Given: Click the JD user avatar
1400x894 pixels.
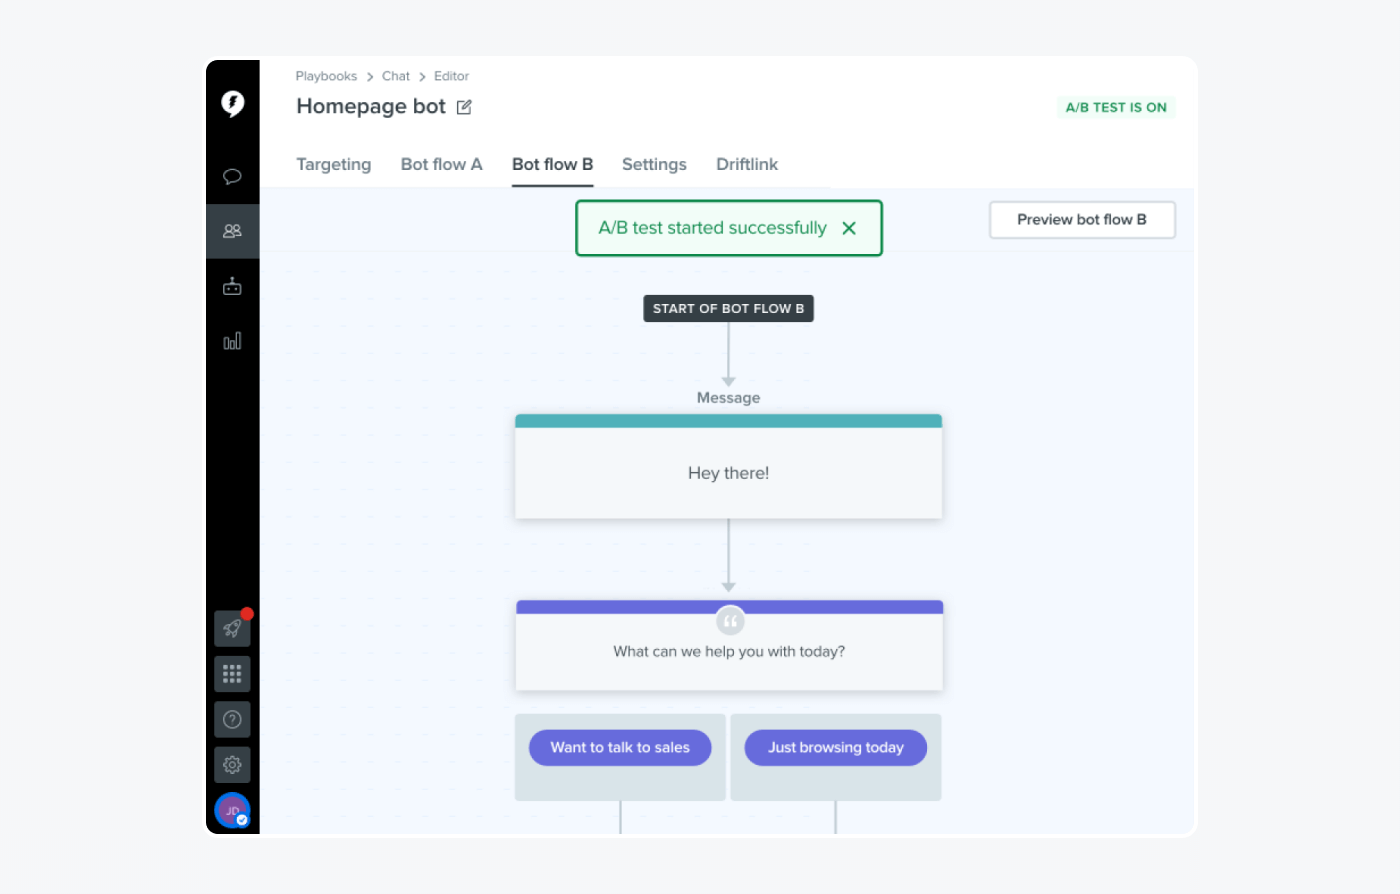Looking at the screenshot, I should coord(232,811).
